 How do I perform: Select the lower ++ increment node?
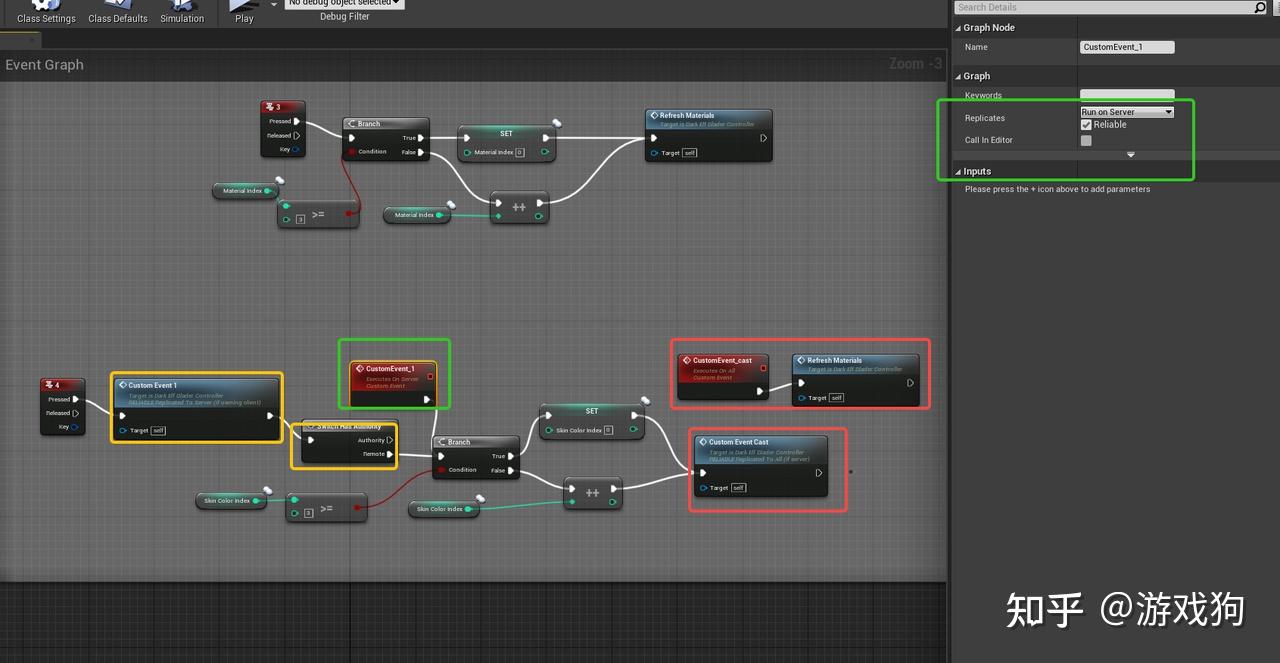pos(593,493)
